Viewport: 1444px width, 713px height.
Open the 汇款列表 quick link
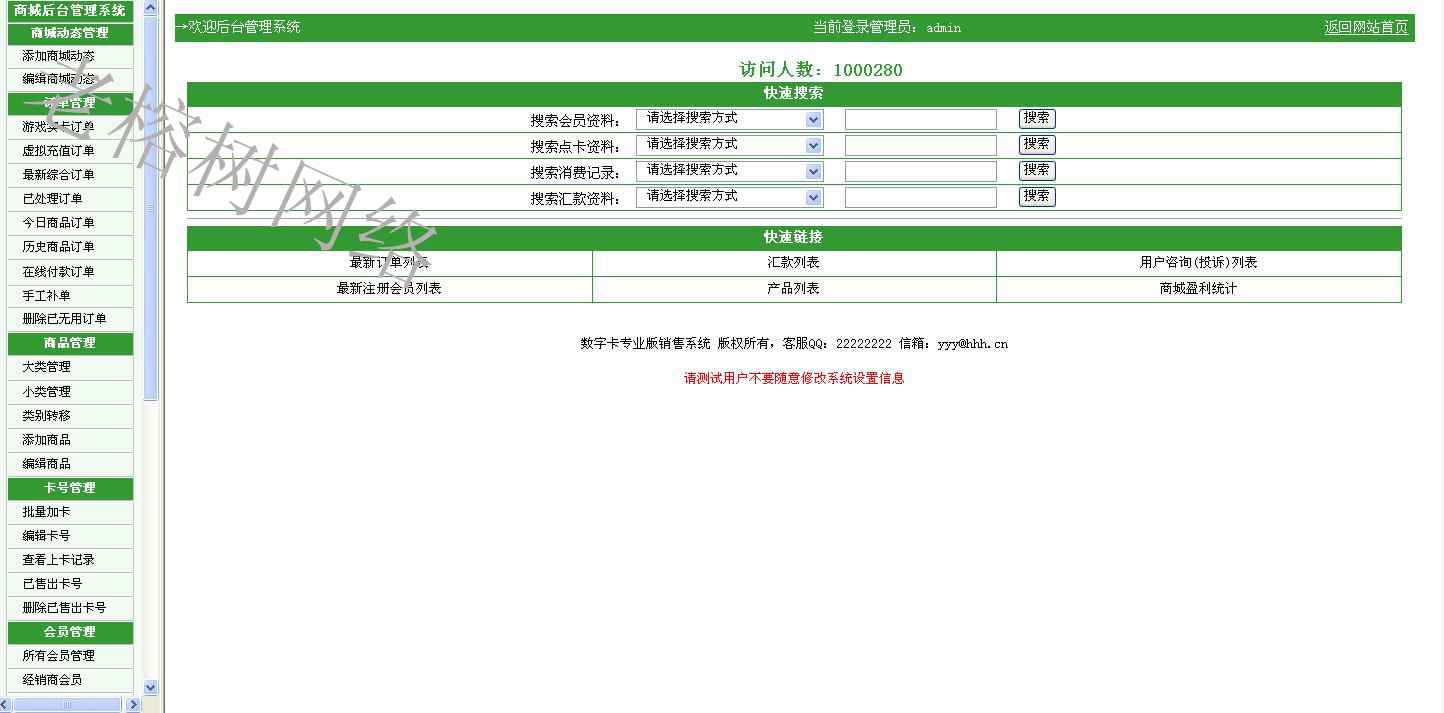(x=793, y=263)
